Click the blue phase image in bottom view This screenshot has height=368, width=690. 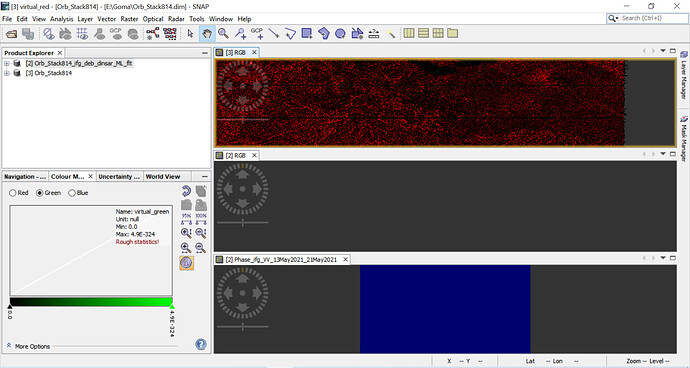(445, 309)
